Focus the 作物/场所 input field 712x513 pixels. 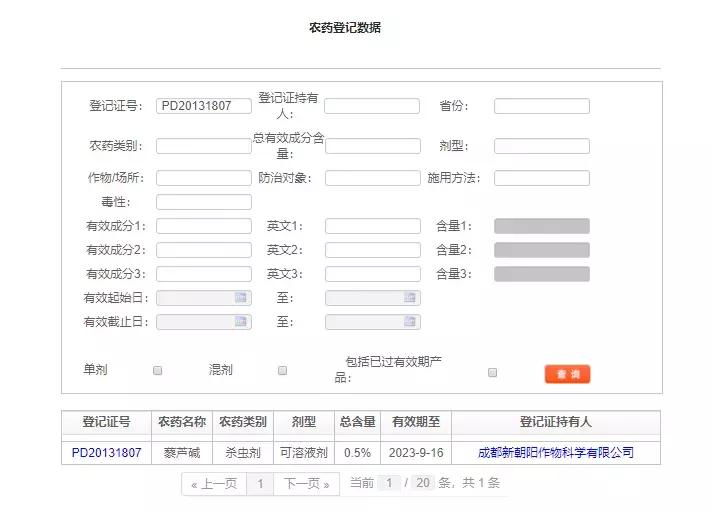(204, 178)
